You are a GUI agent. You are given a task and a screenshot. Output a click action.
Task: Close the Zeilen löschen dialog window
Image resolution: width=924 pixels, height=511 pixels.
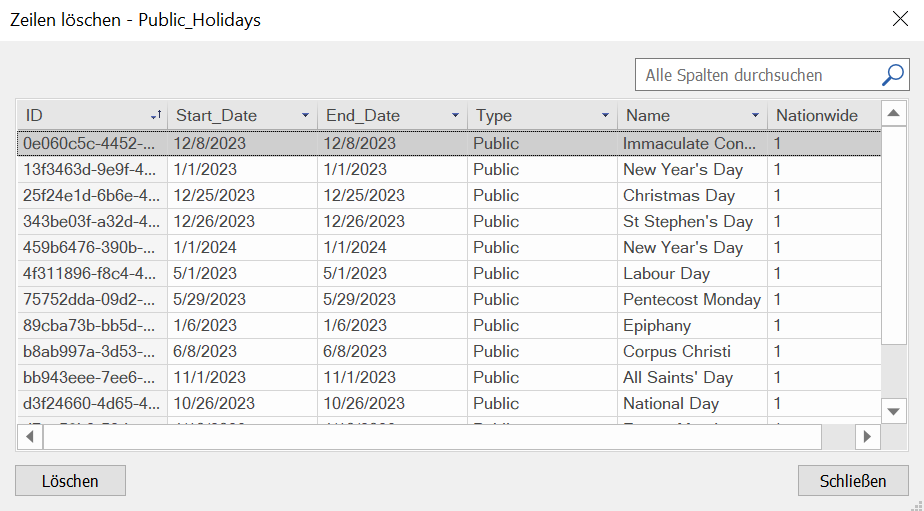[900, 19]
